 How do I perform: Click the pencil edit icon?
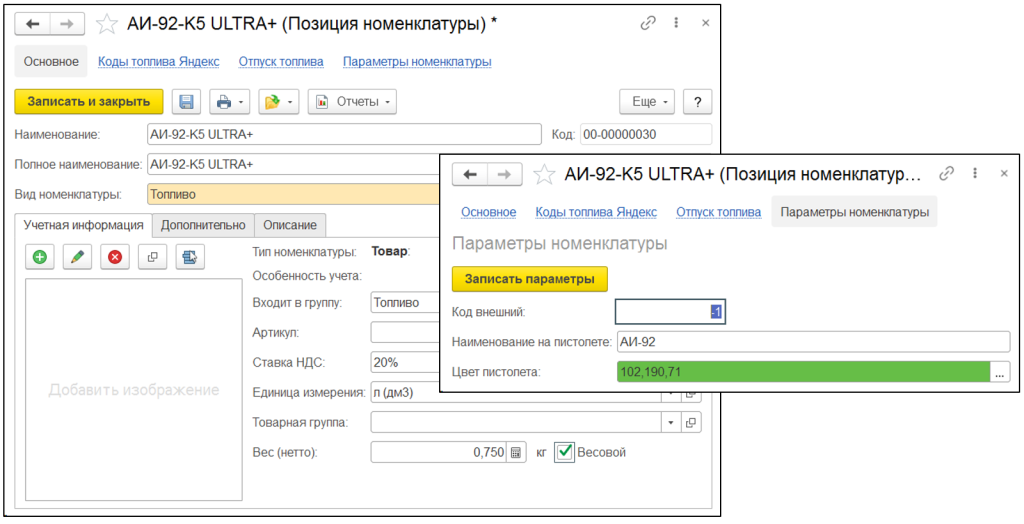point(77,257)
